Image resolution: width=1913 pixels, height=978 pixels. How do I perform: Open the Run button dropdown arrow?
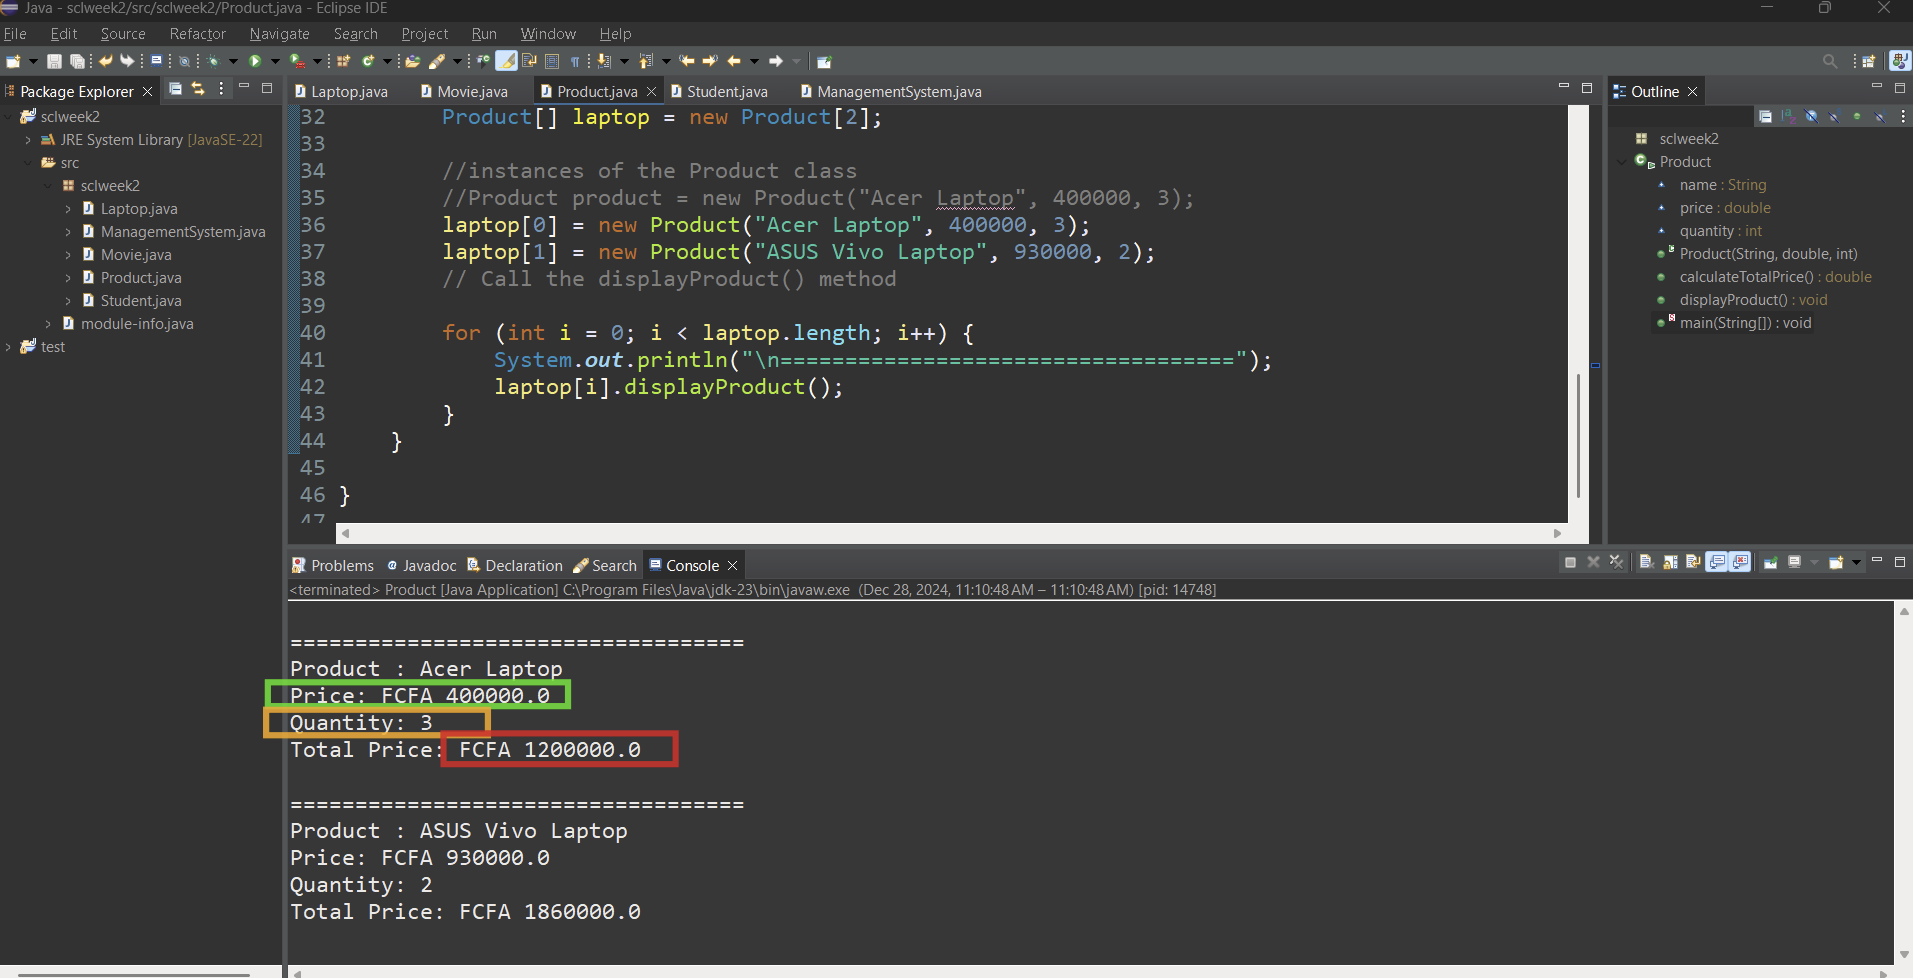pos(275,61)
